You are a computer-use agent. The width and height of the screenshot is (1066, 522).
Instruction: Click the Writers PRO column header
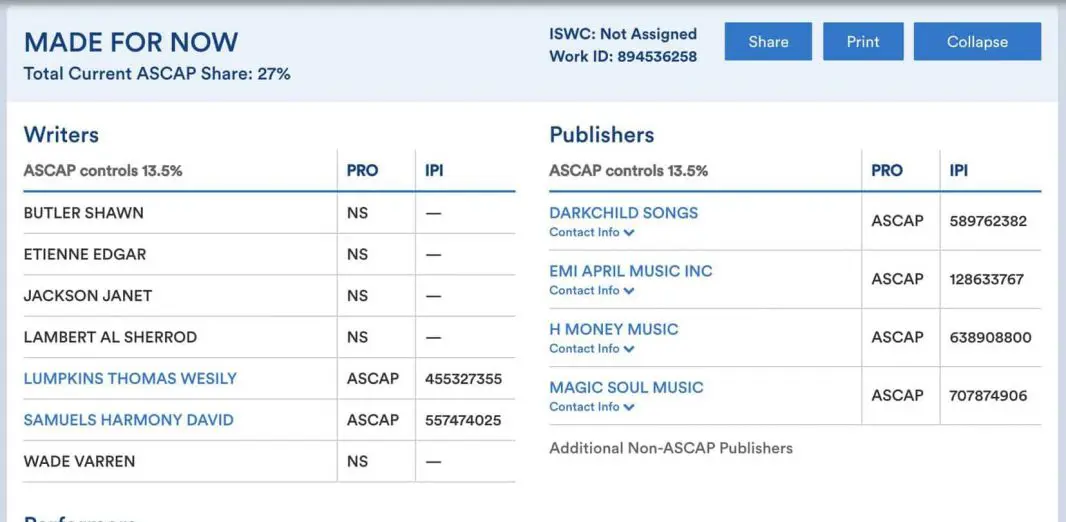click(362, 171)
